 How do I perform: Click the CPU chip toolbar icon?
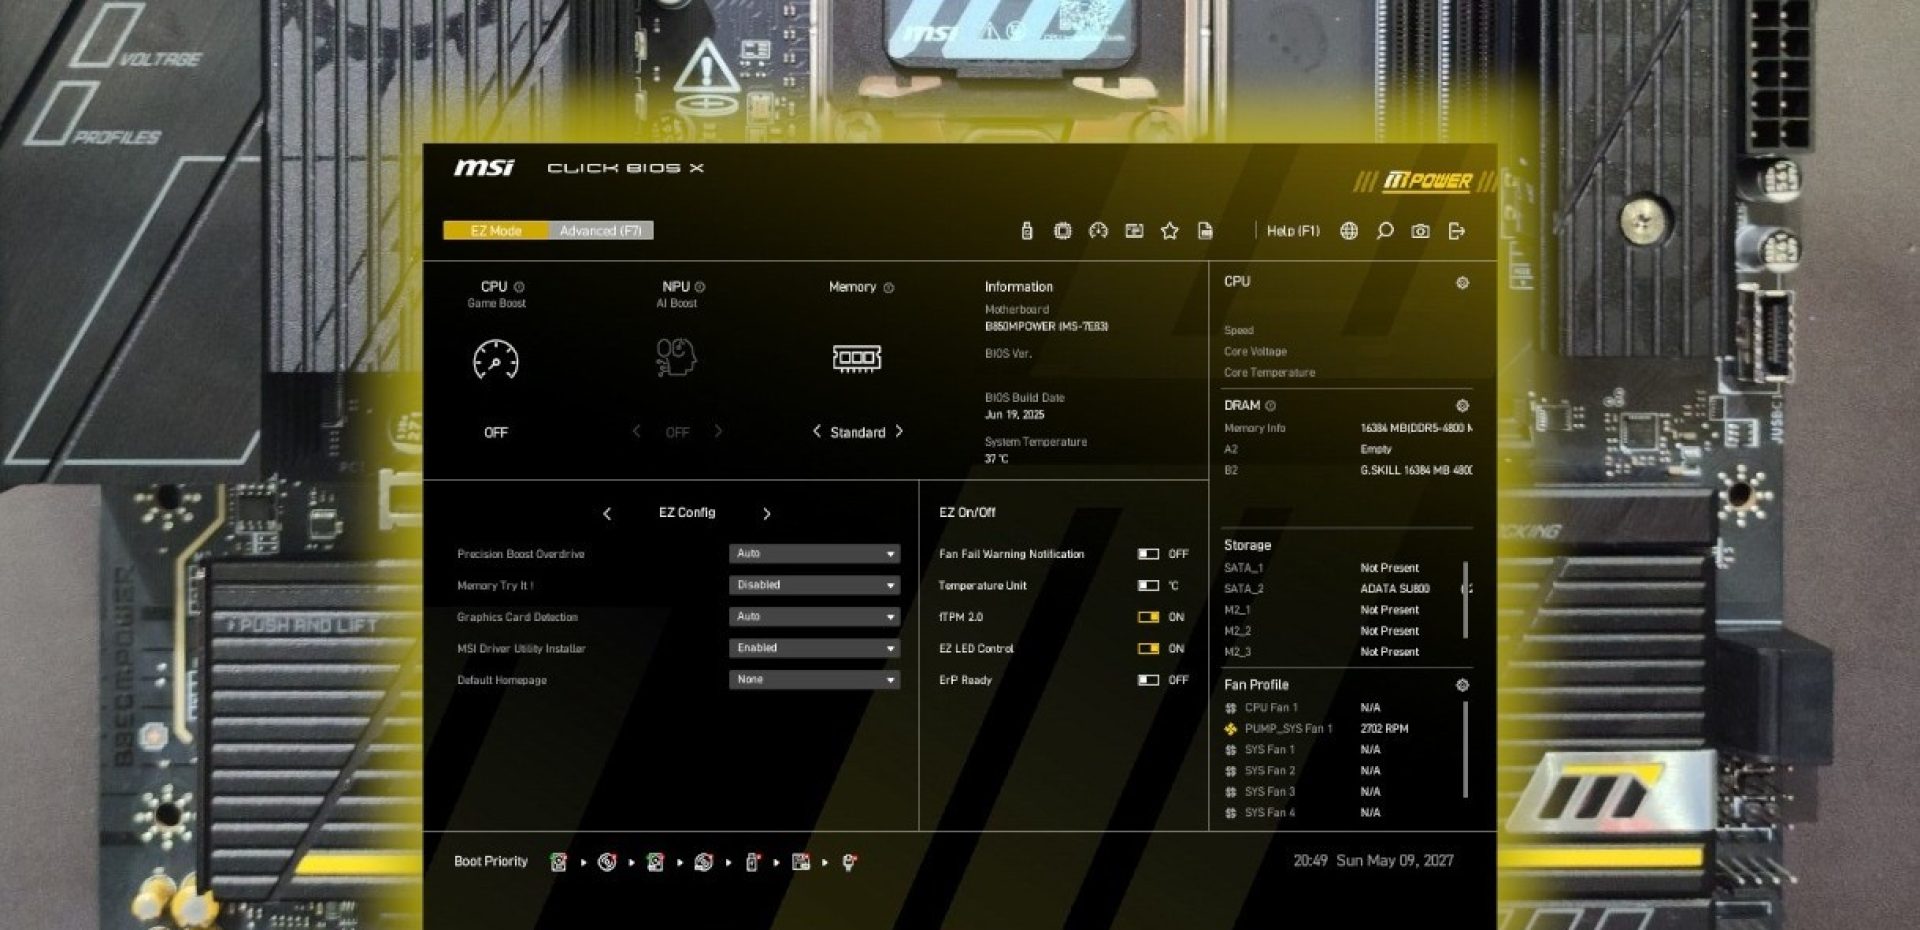tap(1062, 231)
